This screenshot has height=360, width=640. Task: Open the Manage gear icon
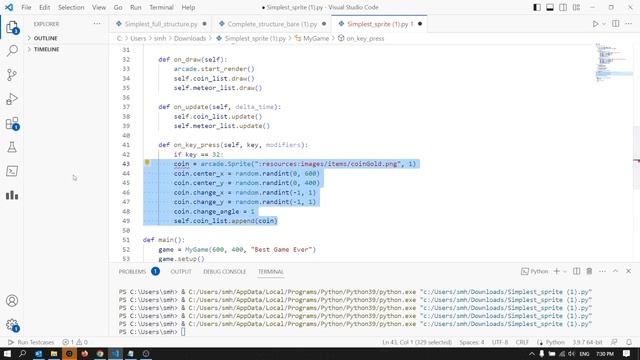coord(12,325)
